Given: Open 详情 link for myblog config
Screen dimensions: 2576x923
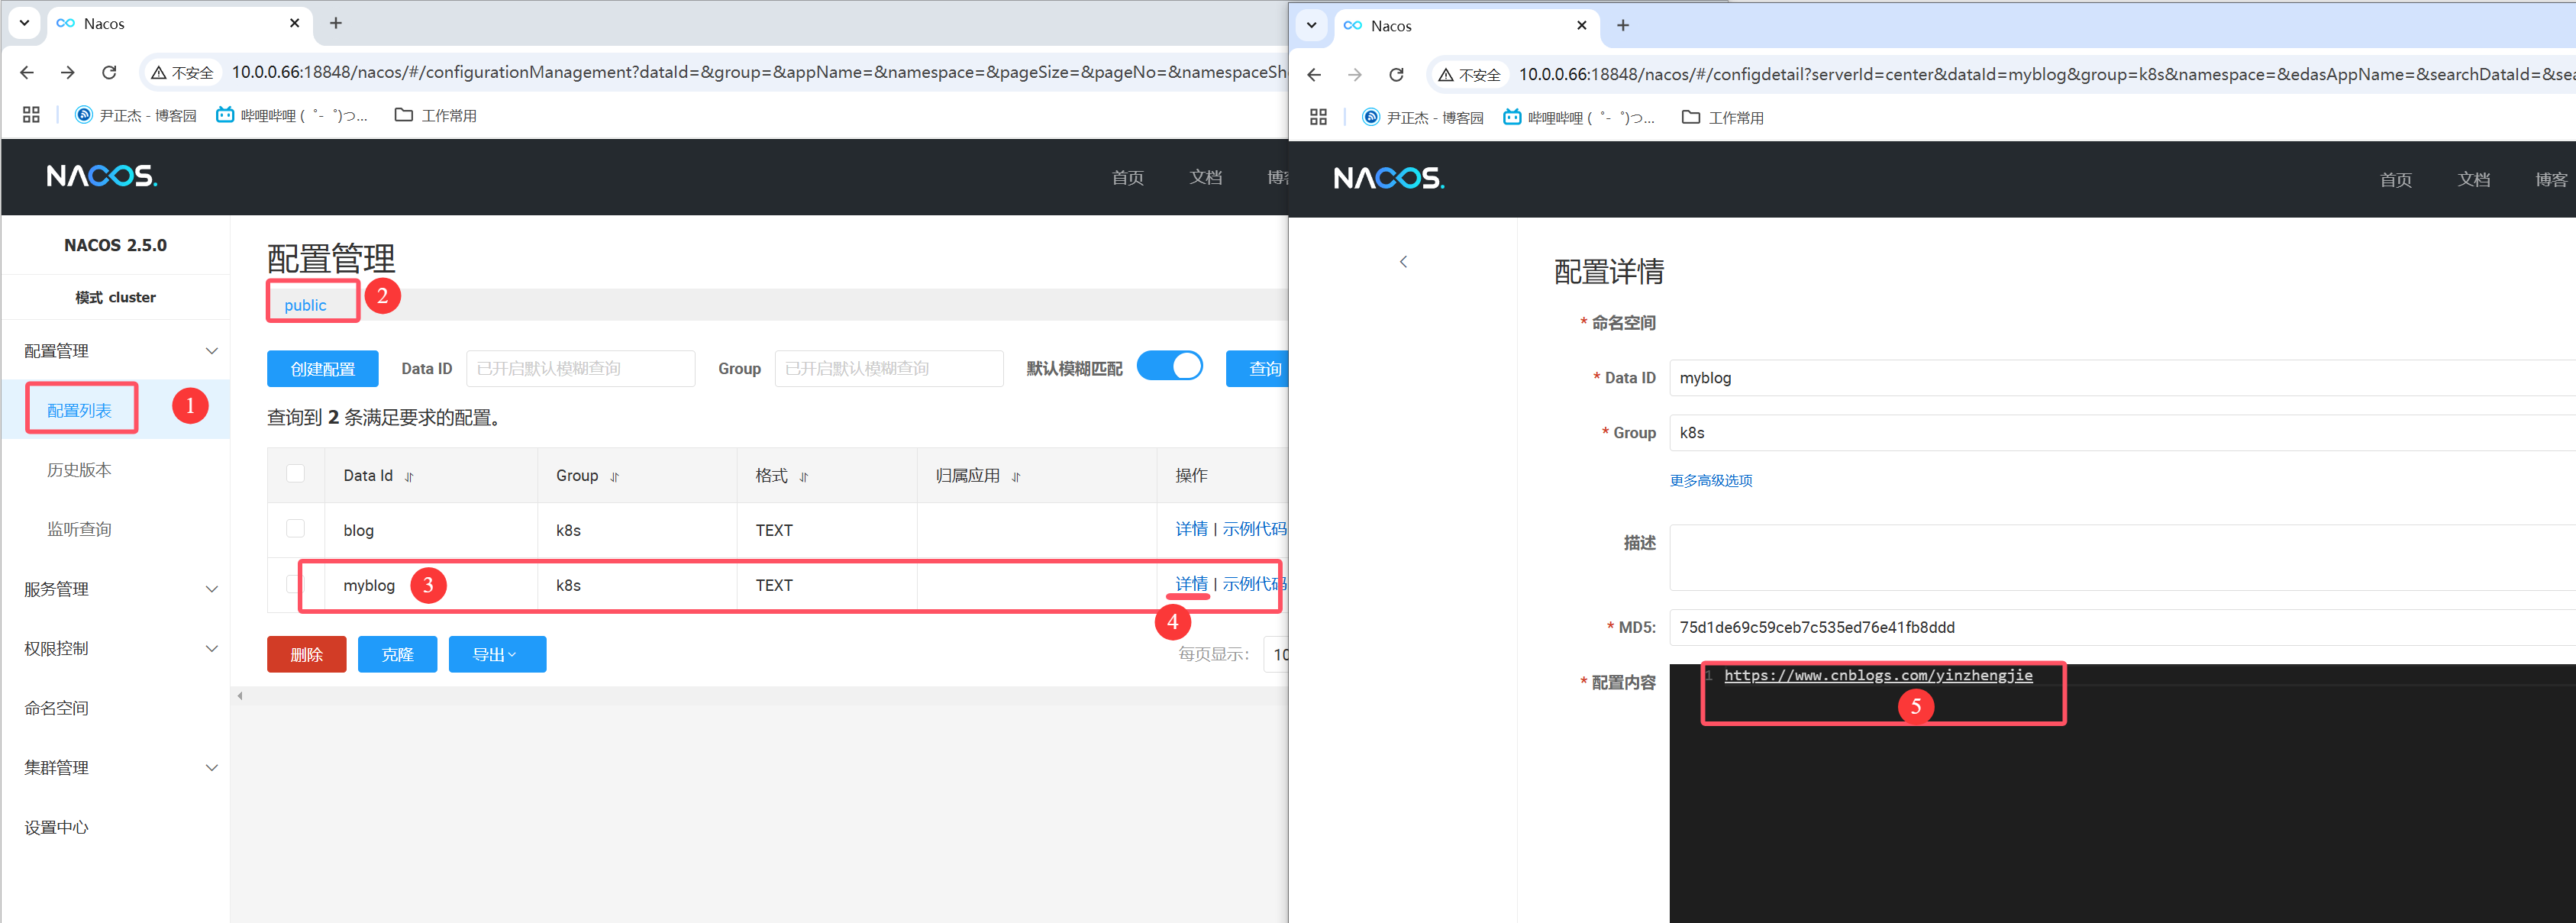Looking at the screenshot, I should 1190,584.
